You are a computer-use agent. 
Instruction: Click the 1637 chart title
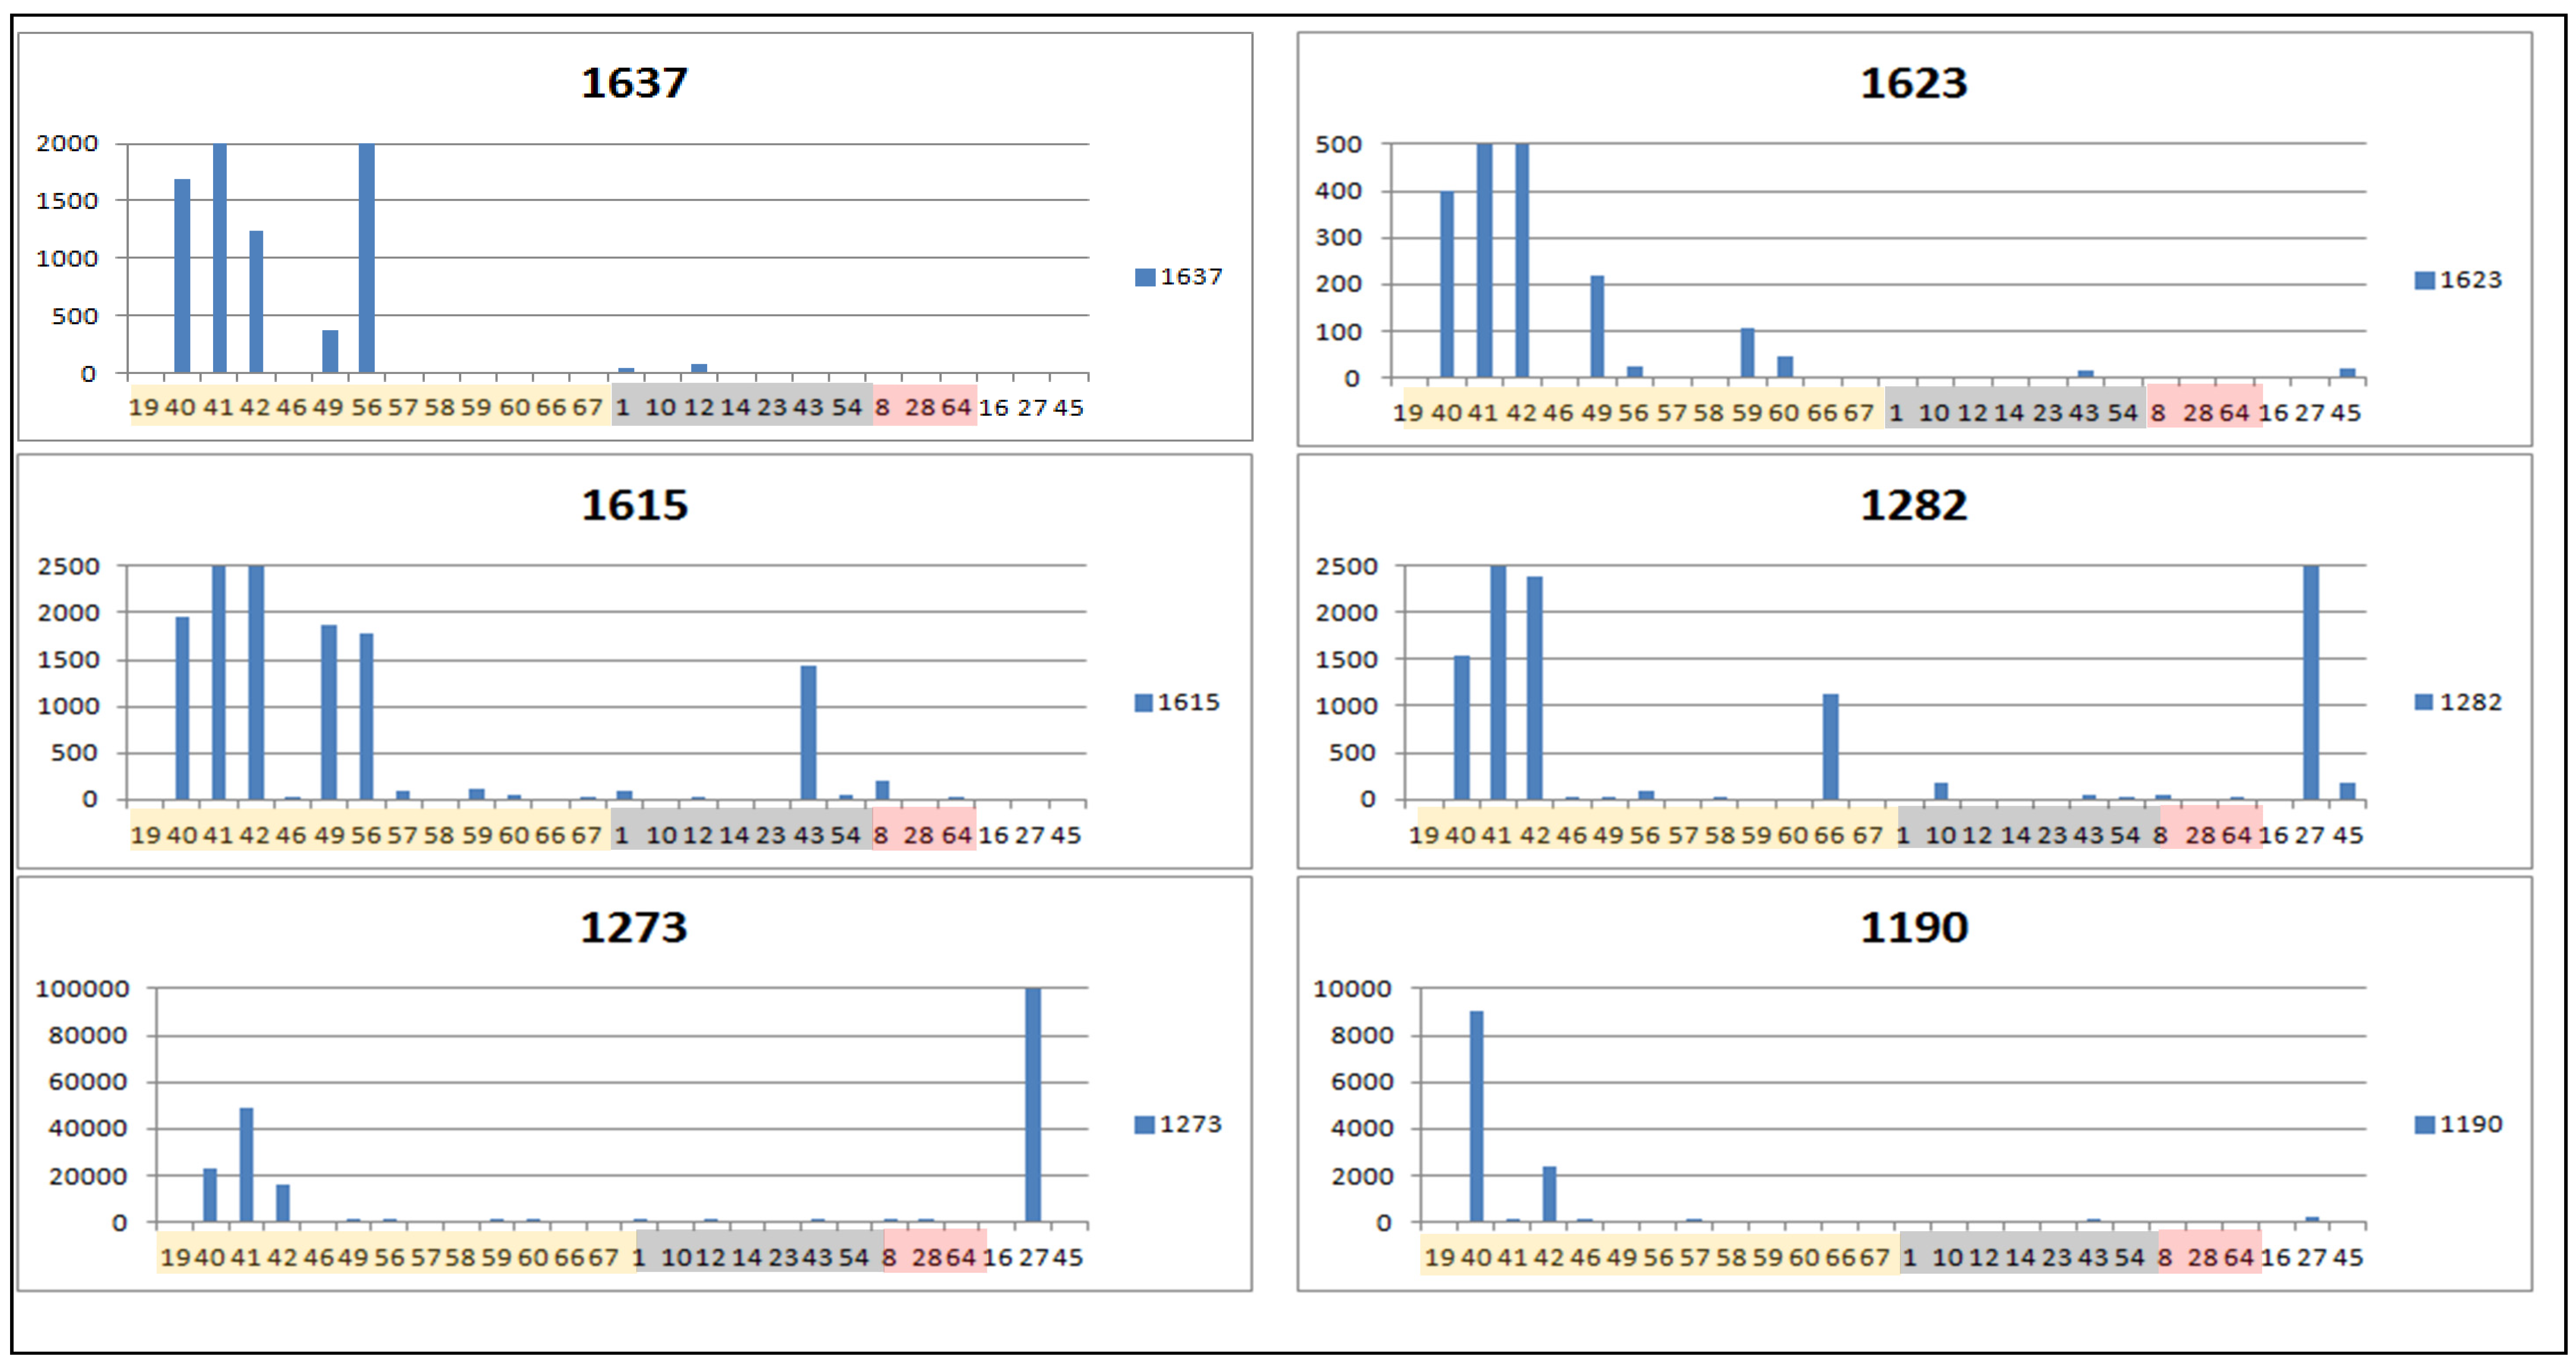[634, 83]
